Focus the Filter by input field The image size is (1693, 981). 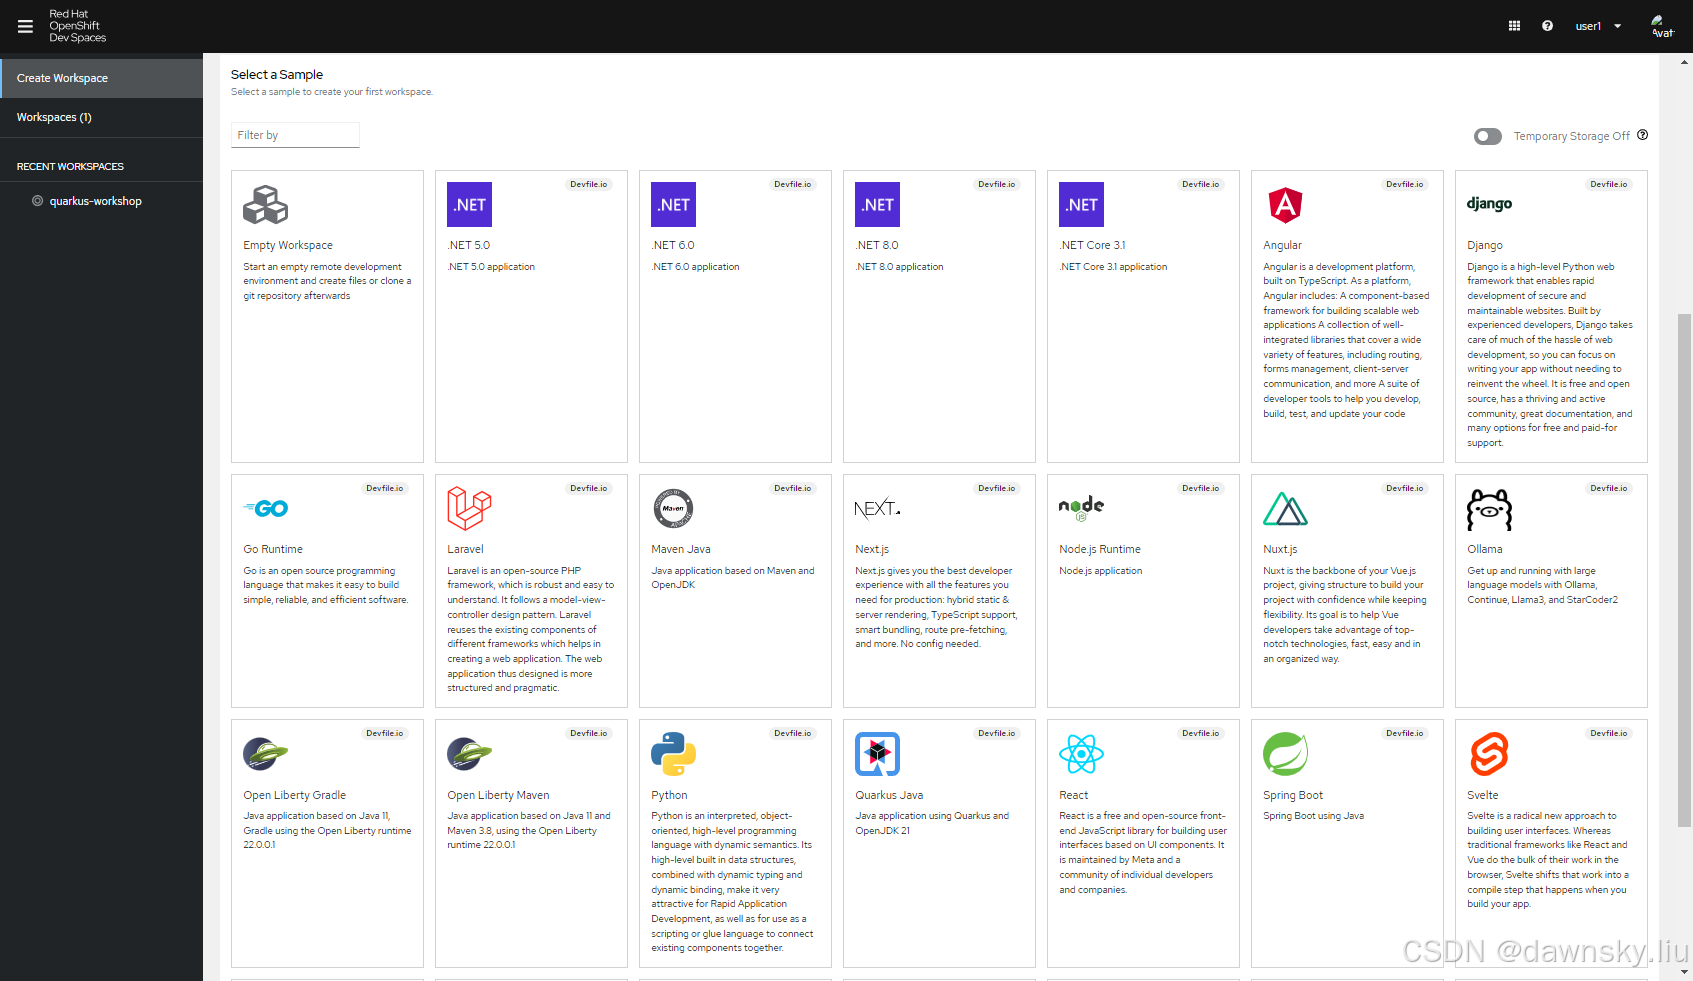tap(295, 135)
